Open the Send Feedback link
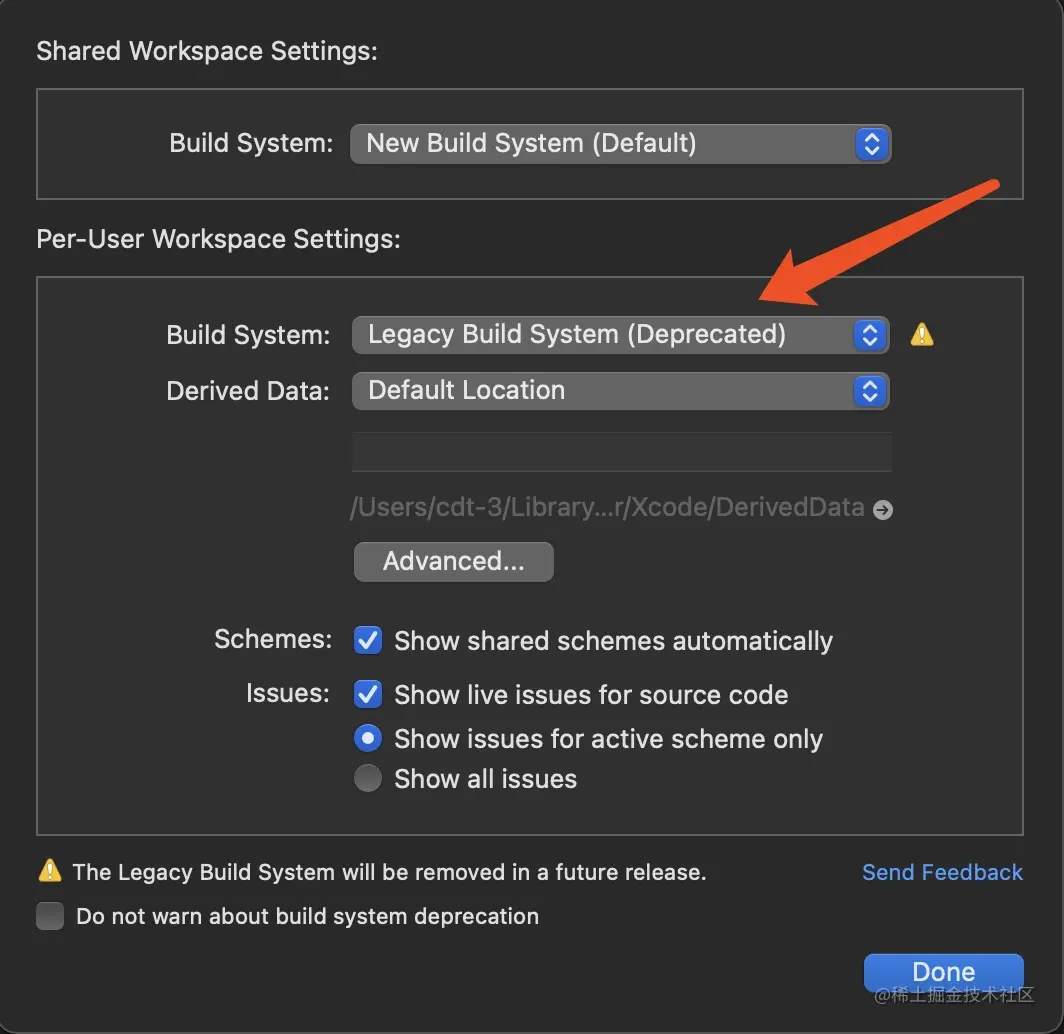 click(x=942, y=872)
